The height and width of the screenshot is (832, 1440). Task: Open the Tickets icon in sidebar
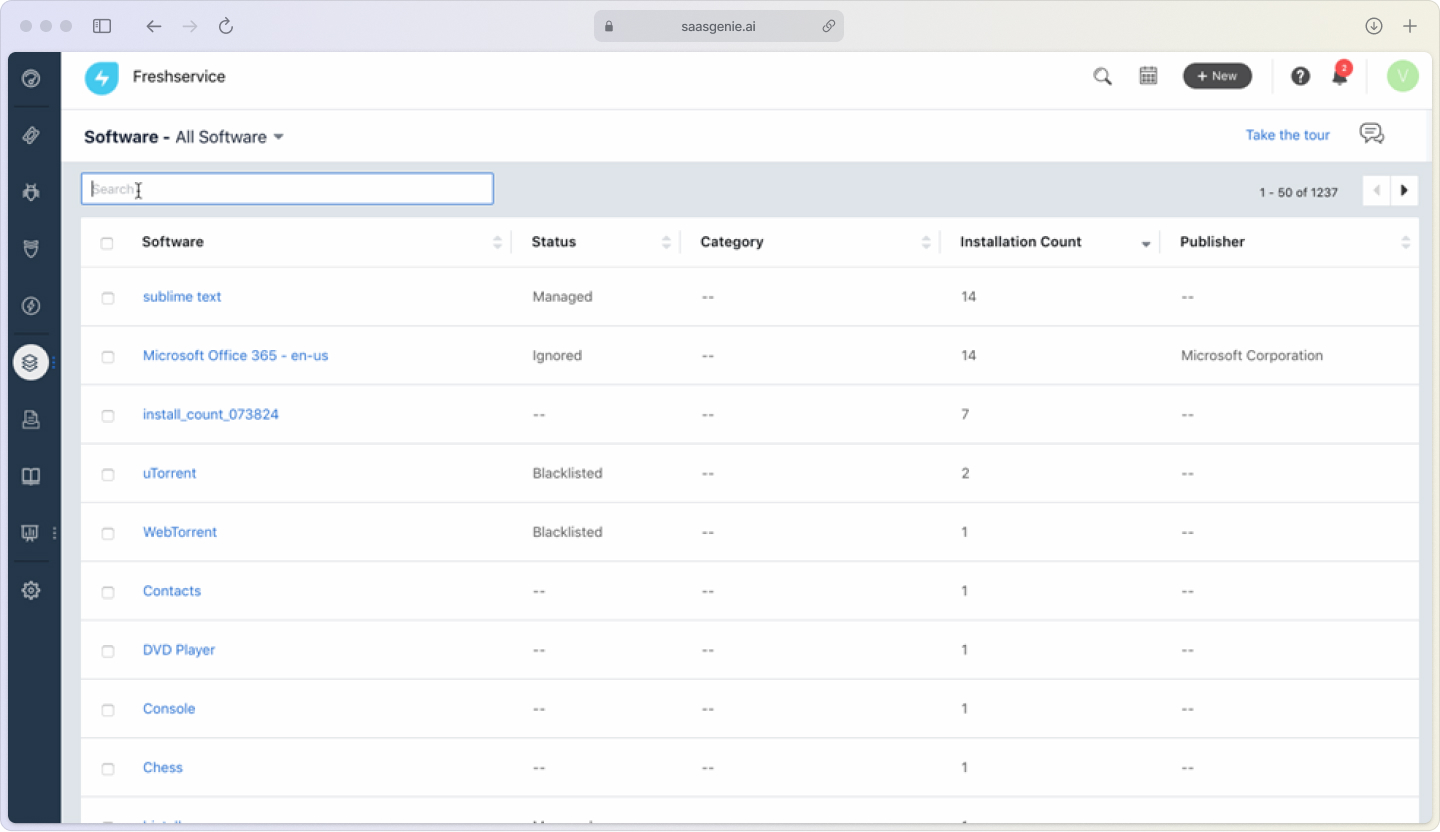click(x=31, y=135)
